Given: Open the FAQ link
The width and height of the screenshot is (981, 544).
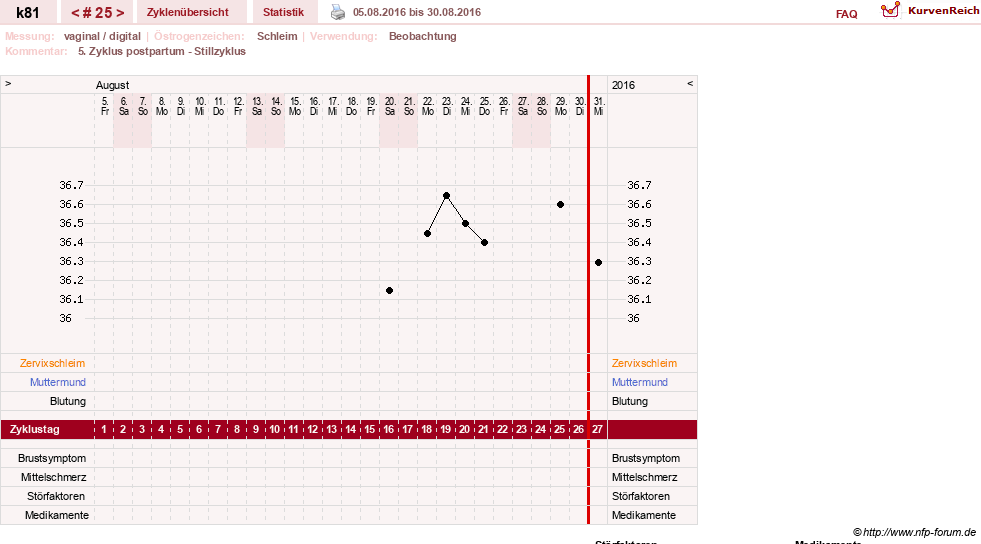Looking at the screenshot, I should click(x=846, y=14).
